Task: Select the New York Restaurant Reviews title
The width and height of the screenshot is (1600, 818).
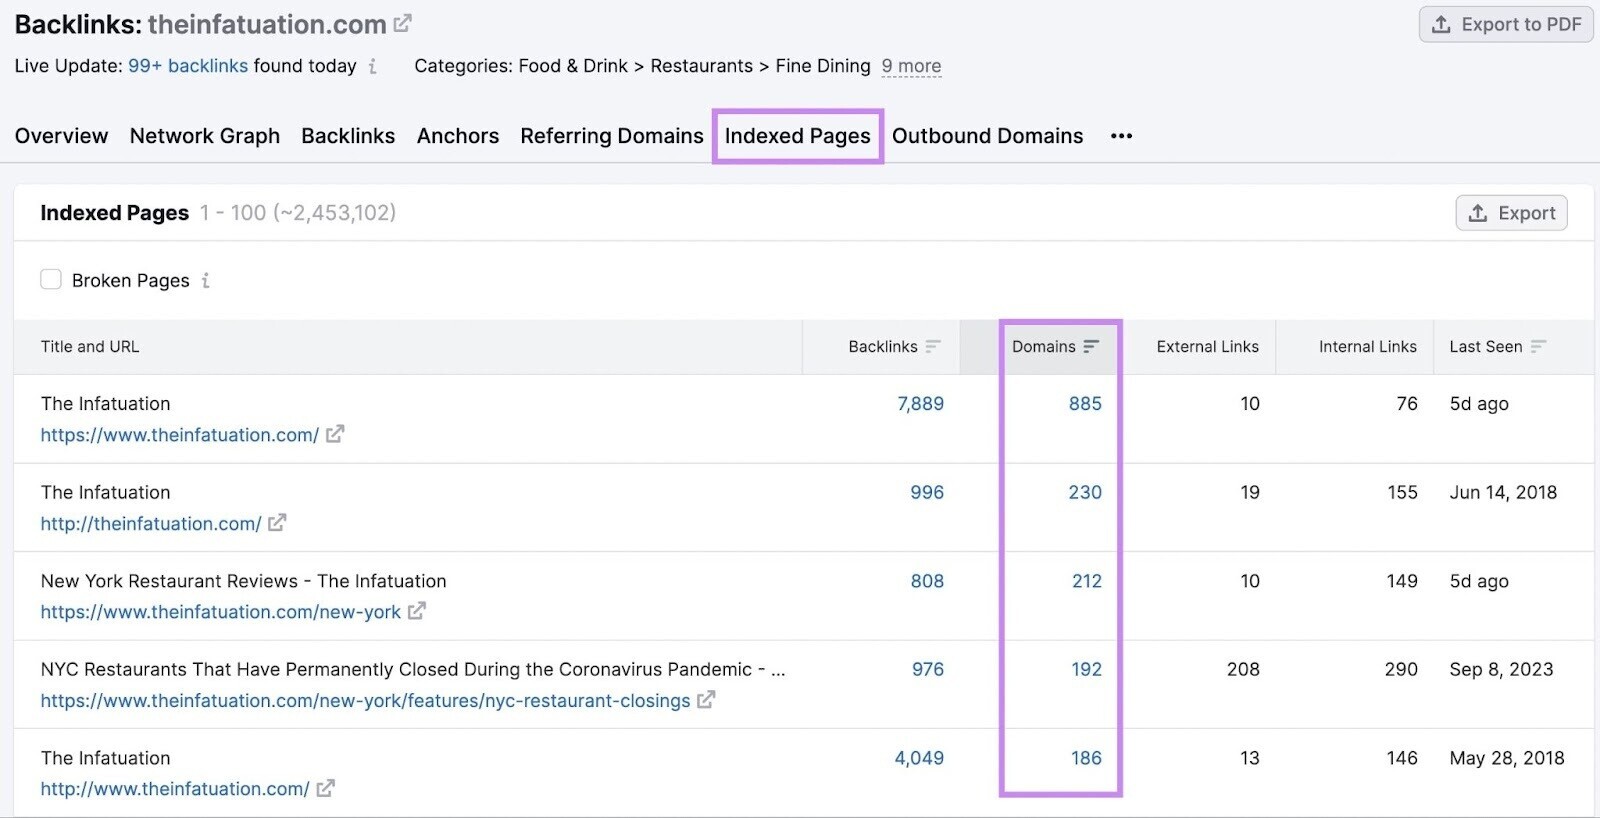Action: pos(244,581)
